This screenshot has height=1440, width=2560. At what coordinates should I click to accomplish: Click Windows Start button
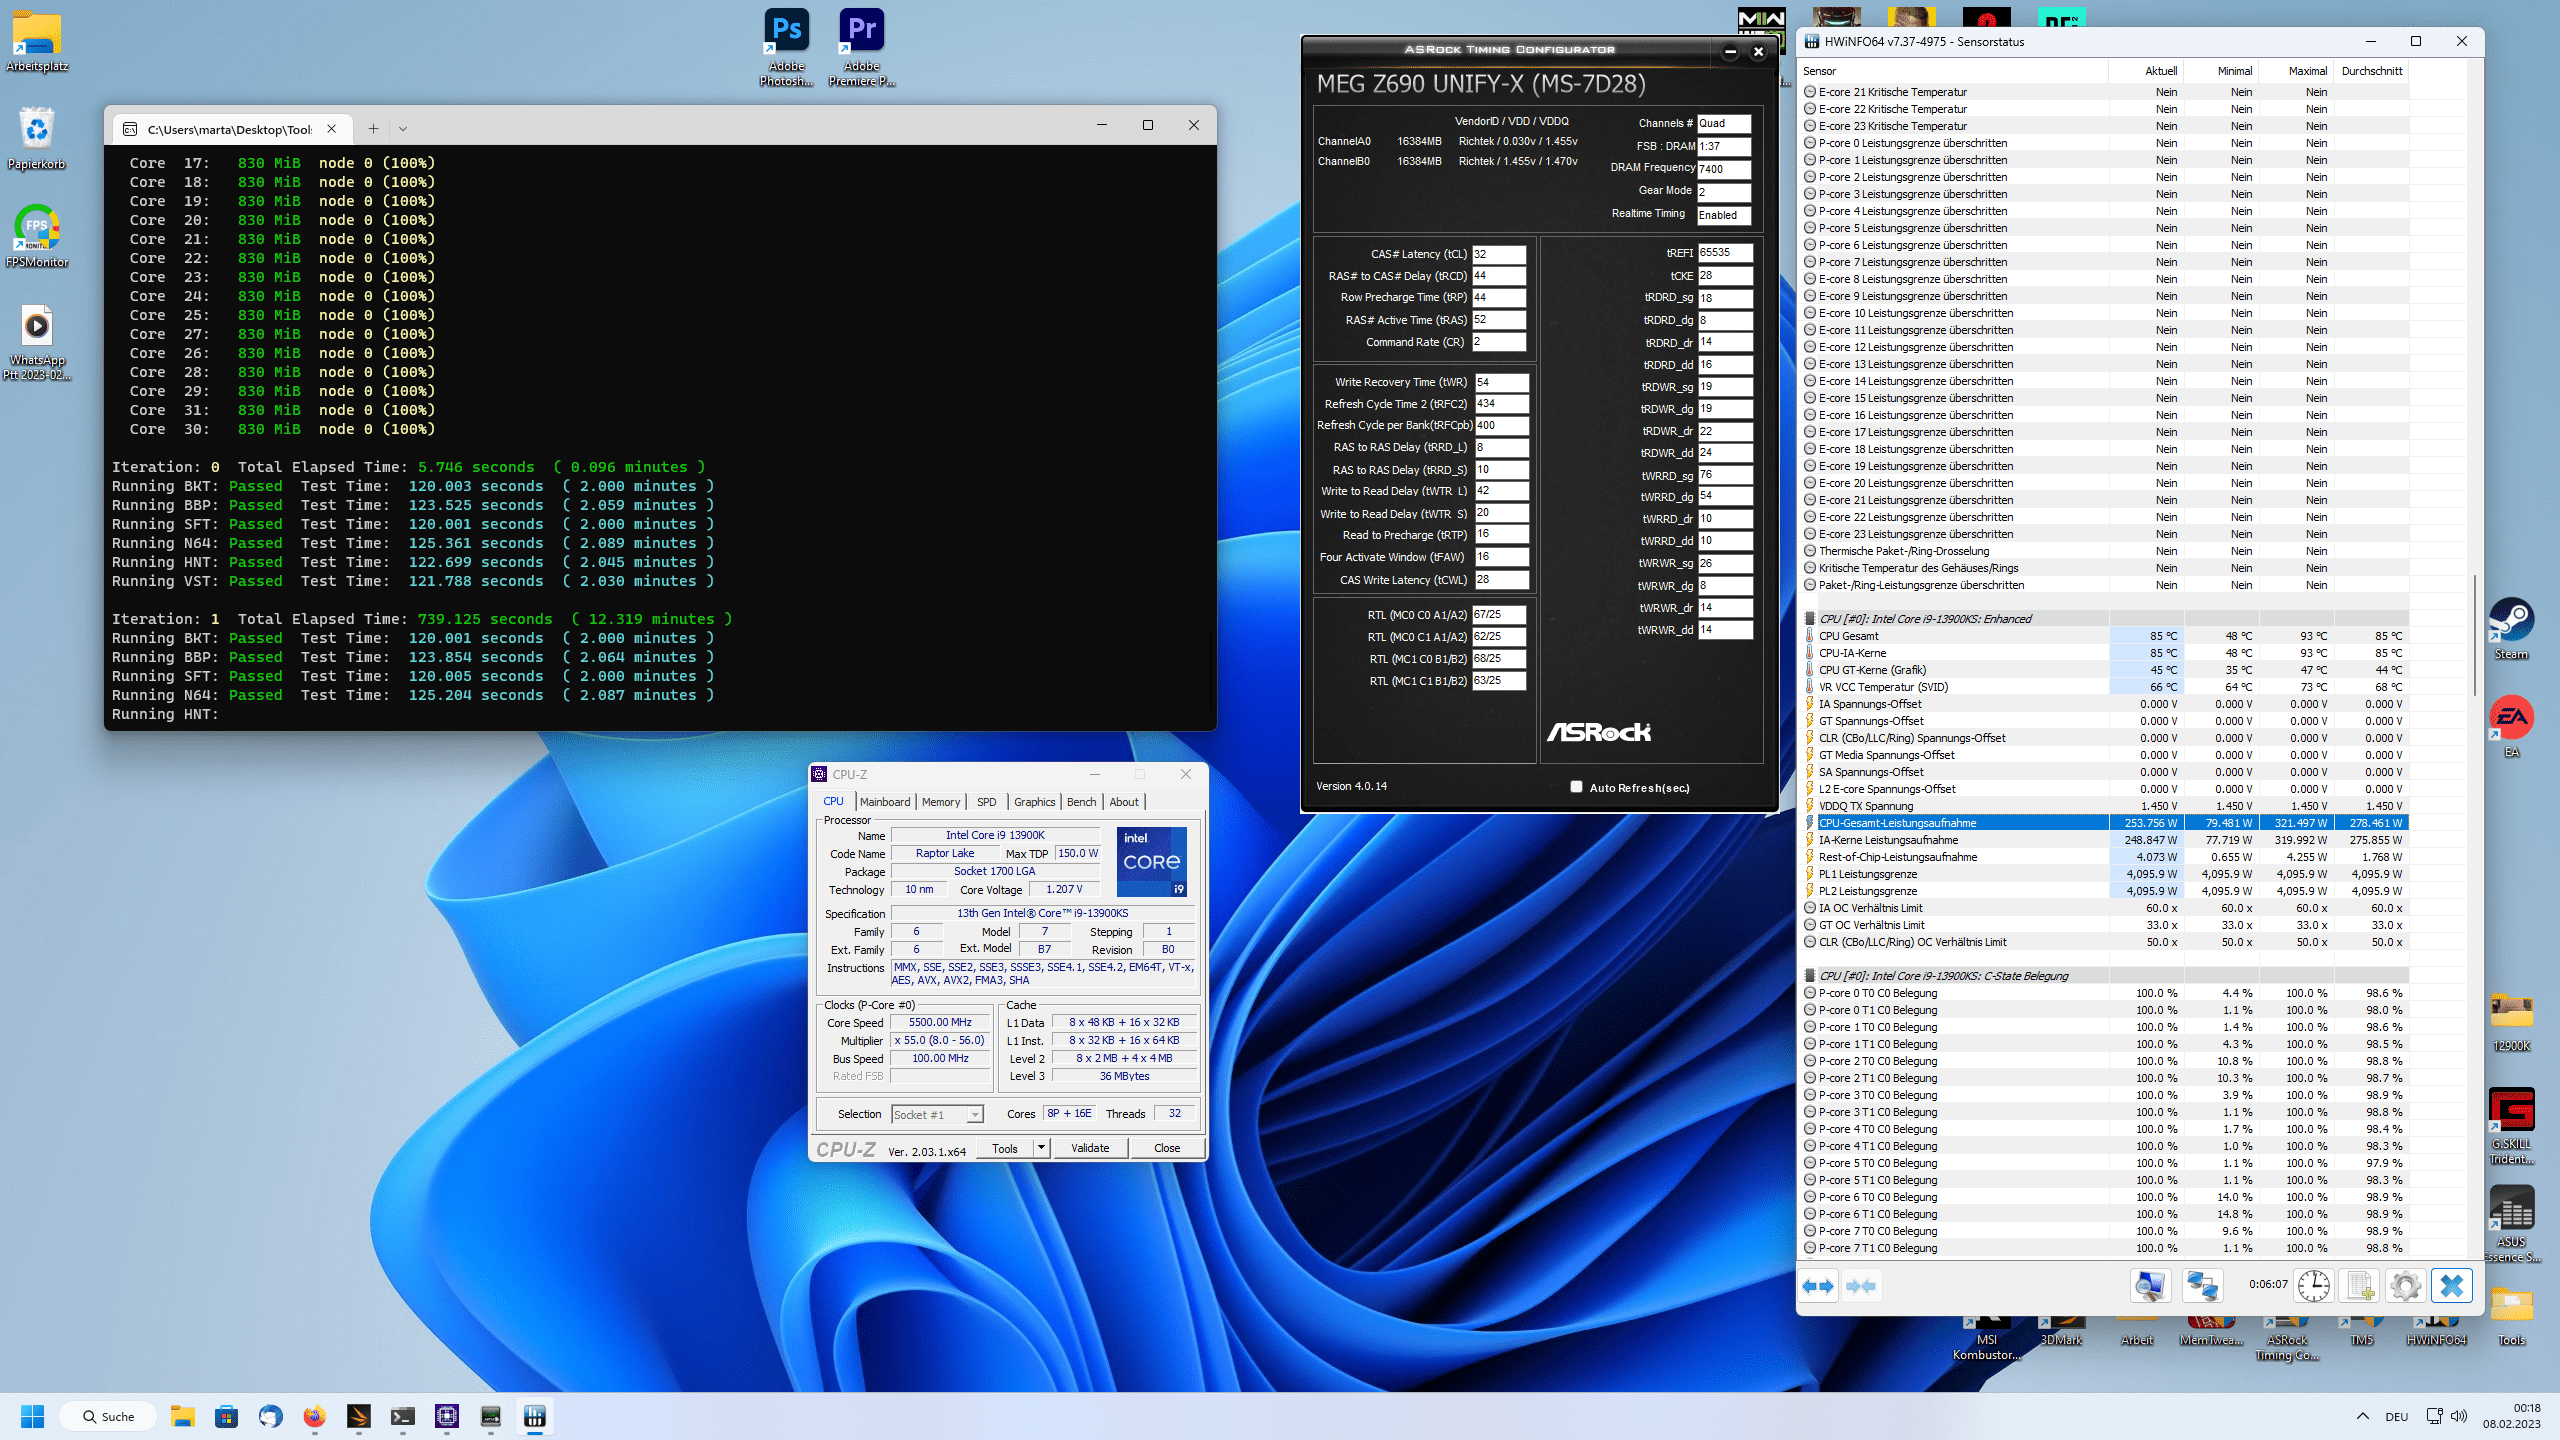click(x=32, y=1416)
